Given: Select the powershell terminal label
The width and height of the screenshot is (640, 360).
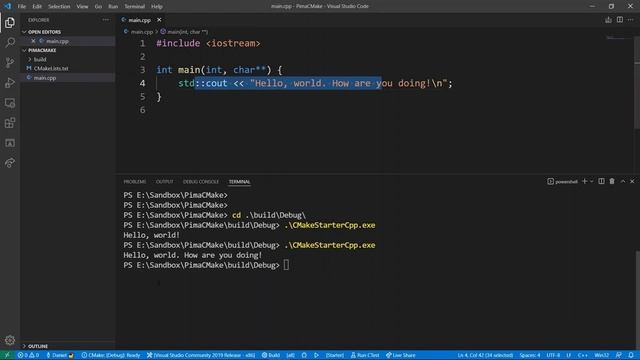Looking at the screenshot, I should (x=562, y=181).
